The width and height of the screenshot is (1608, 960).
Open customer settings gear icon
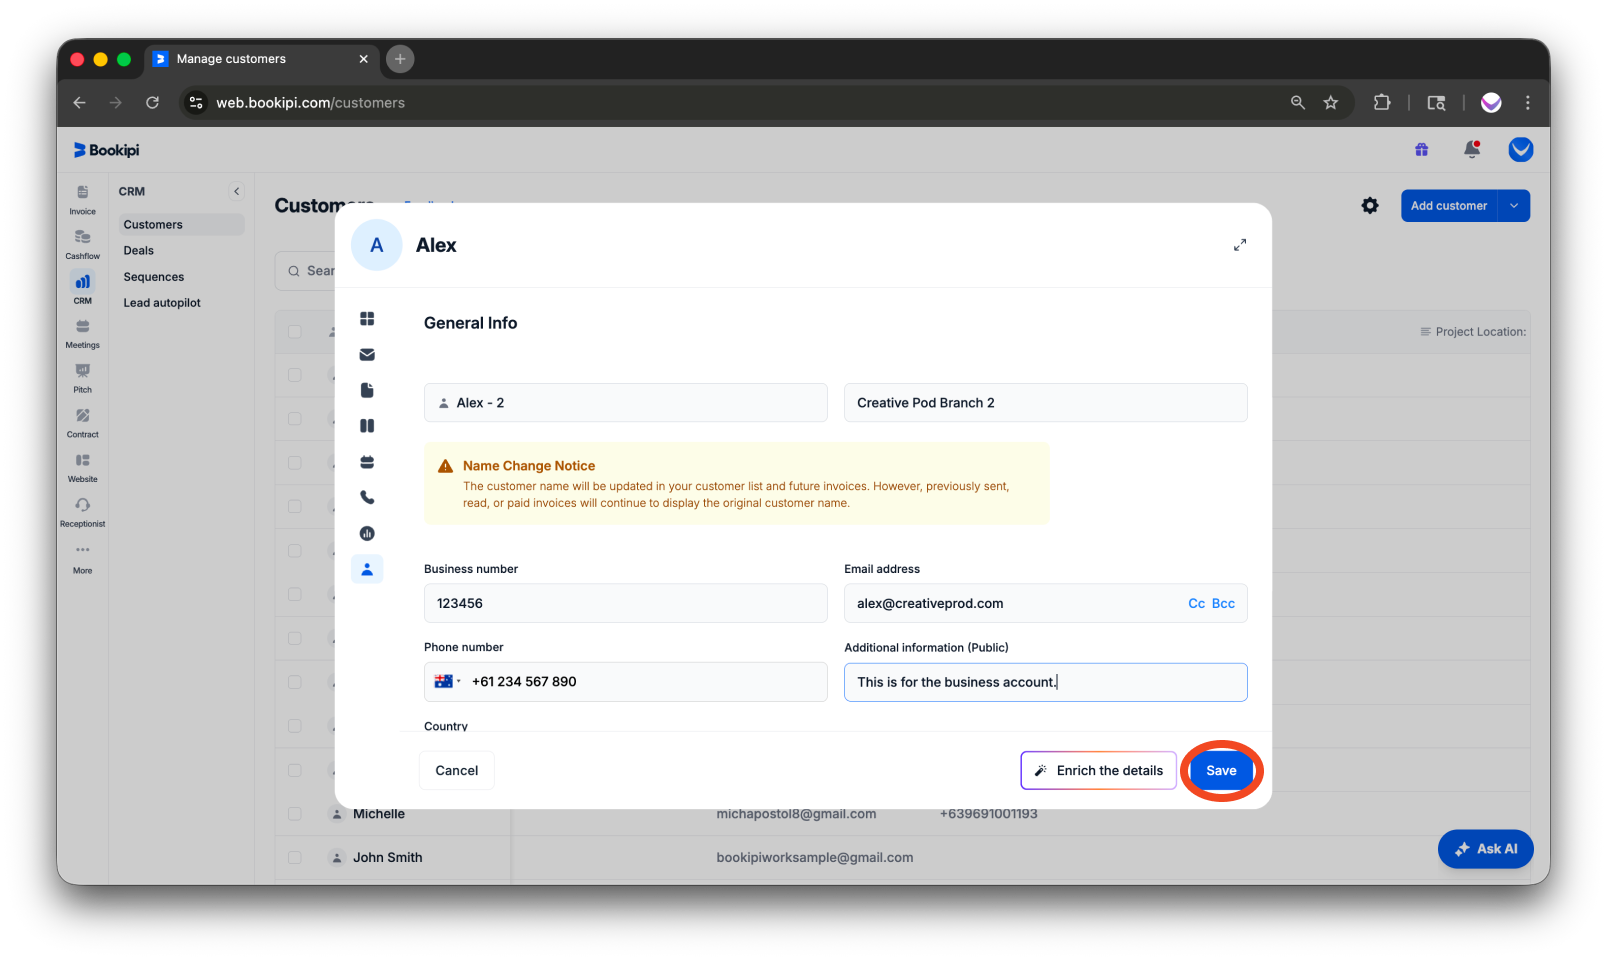(1370, 205)
